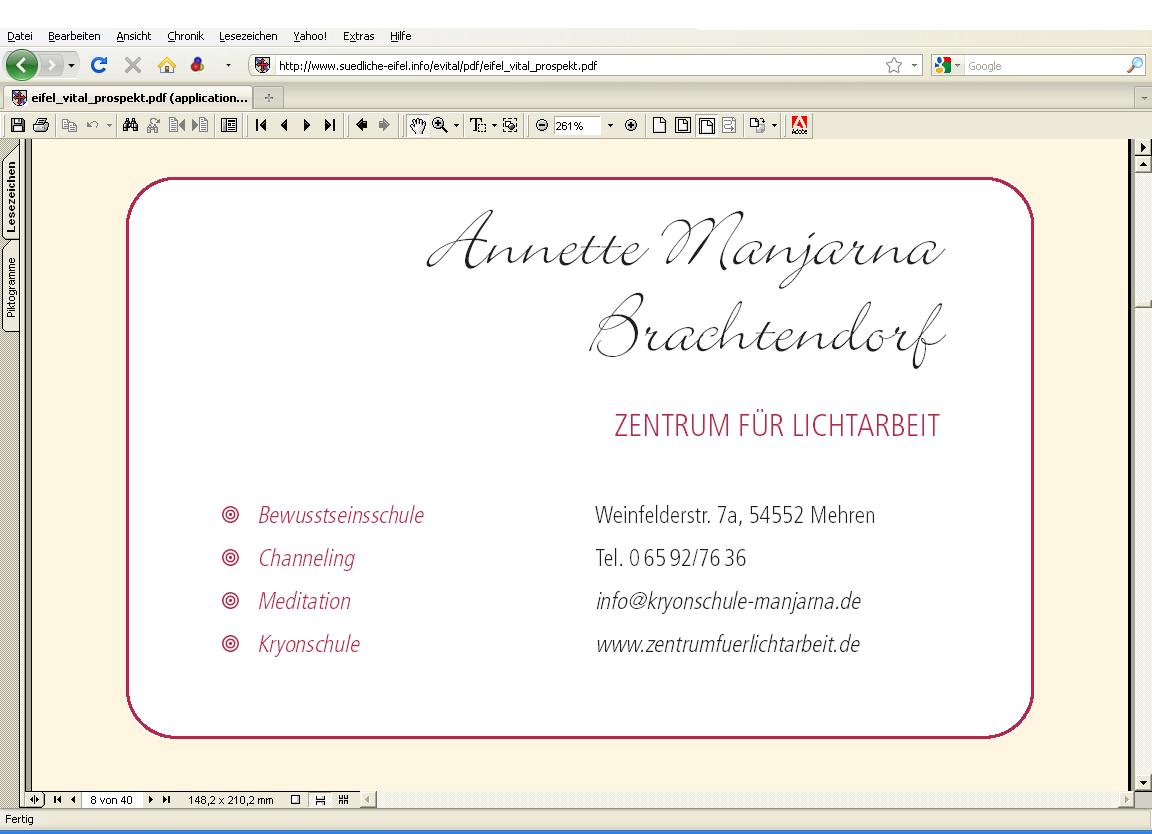Switch to the Piktogramme side tab

tap(11, 288)
